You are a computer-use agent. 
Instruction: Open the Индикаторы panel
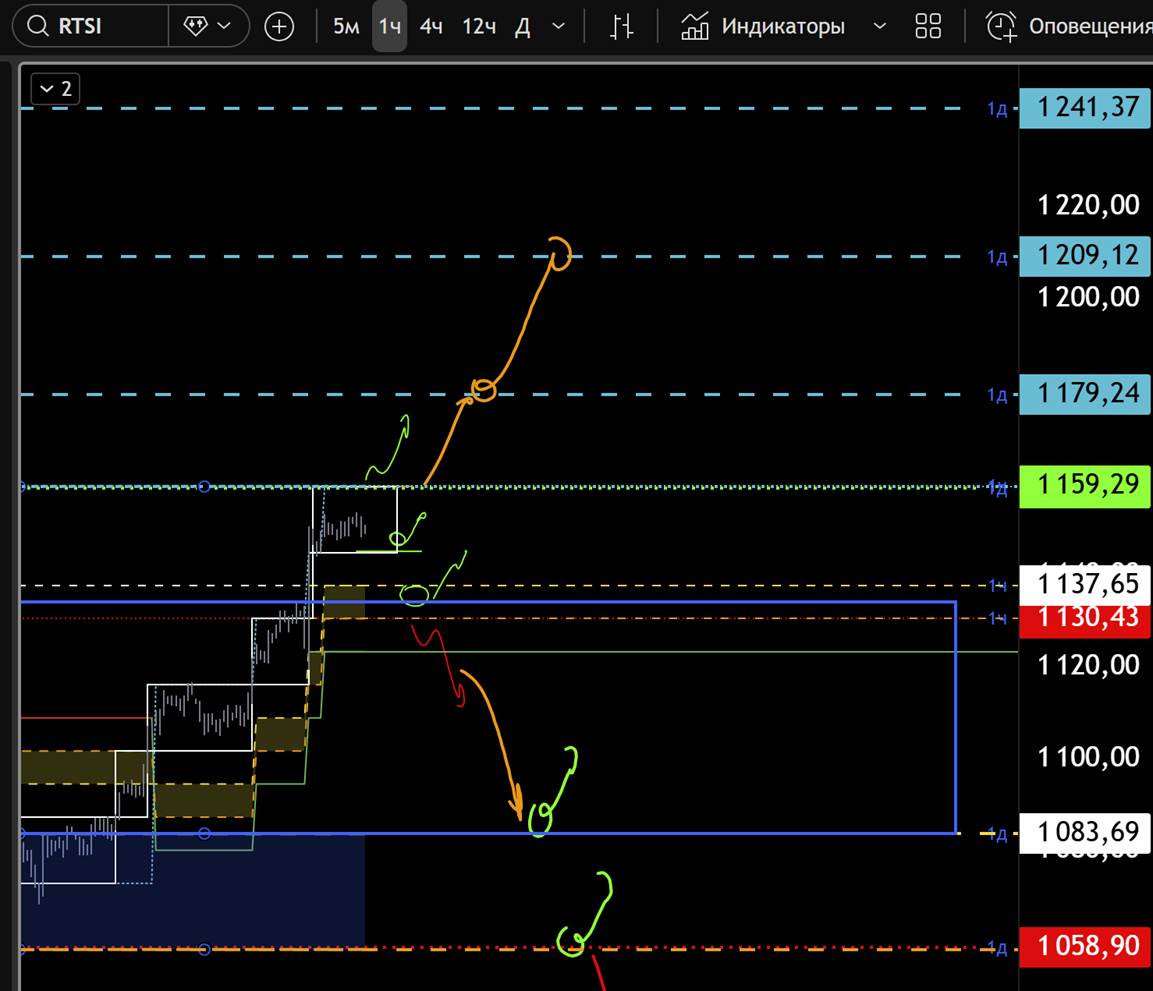point(783,27)
